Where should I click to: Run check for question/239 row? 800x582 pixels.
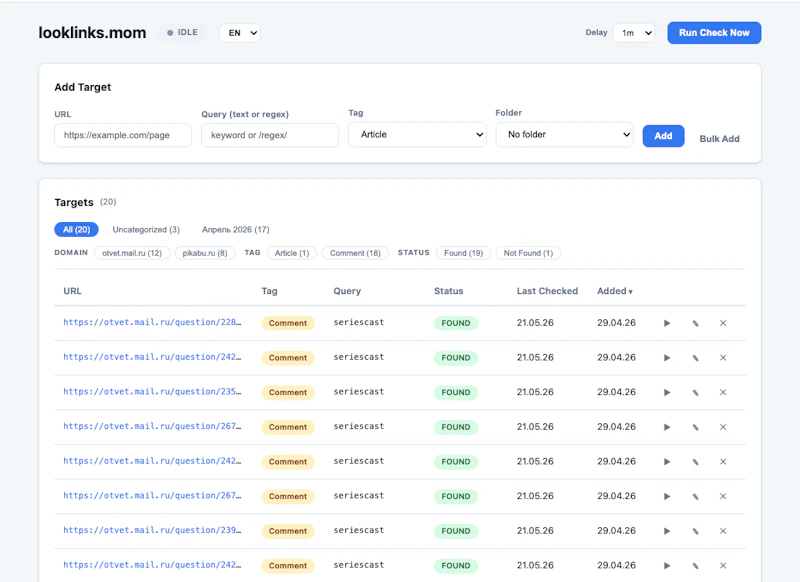coord(667,531)
